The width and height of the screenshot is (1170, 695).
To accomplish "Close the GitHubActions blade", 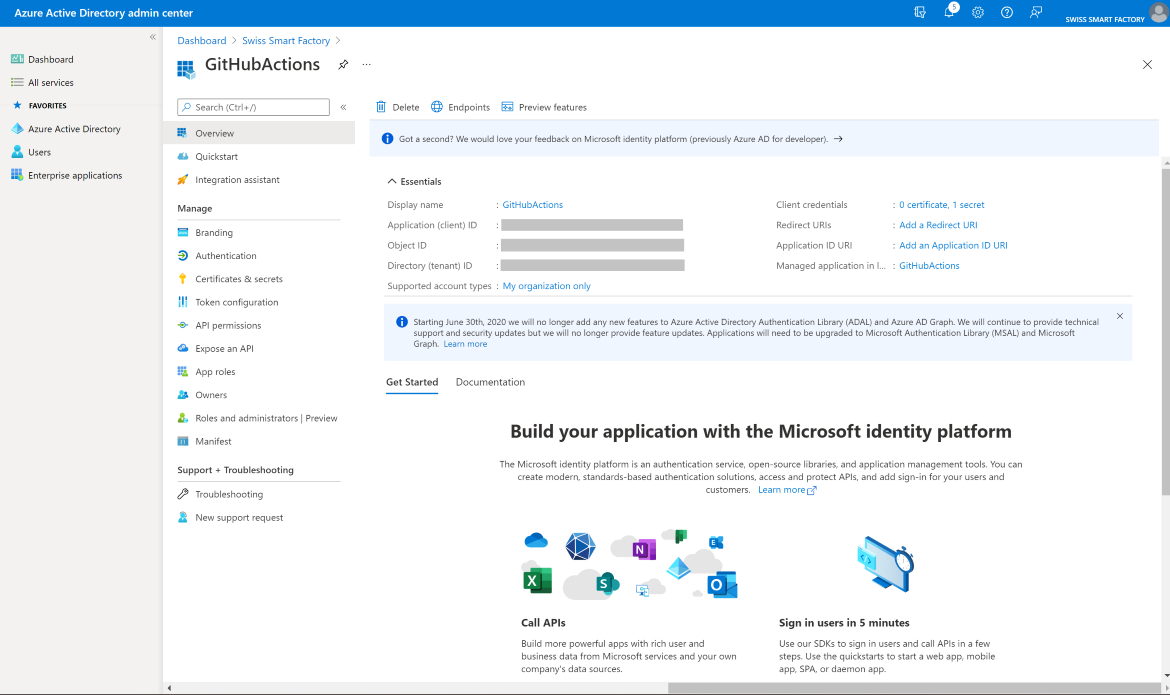I will 1147,65.
